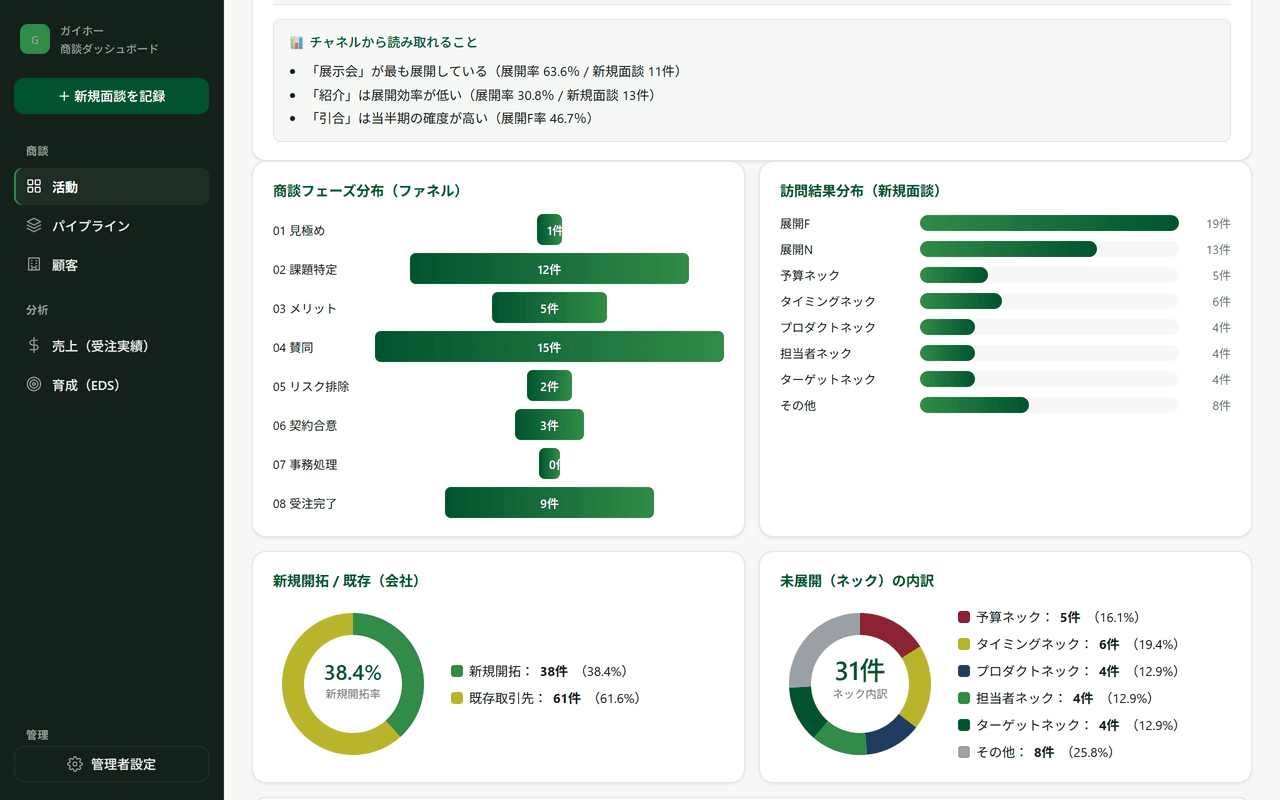Click the 新規面談を記録 button
The width and height of the screenshot is (1280, 800).
click(x=111, y=96)
